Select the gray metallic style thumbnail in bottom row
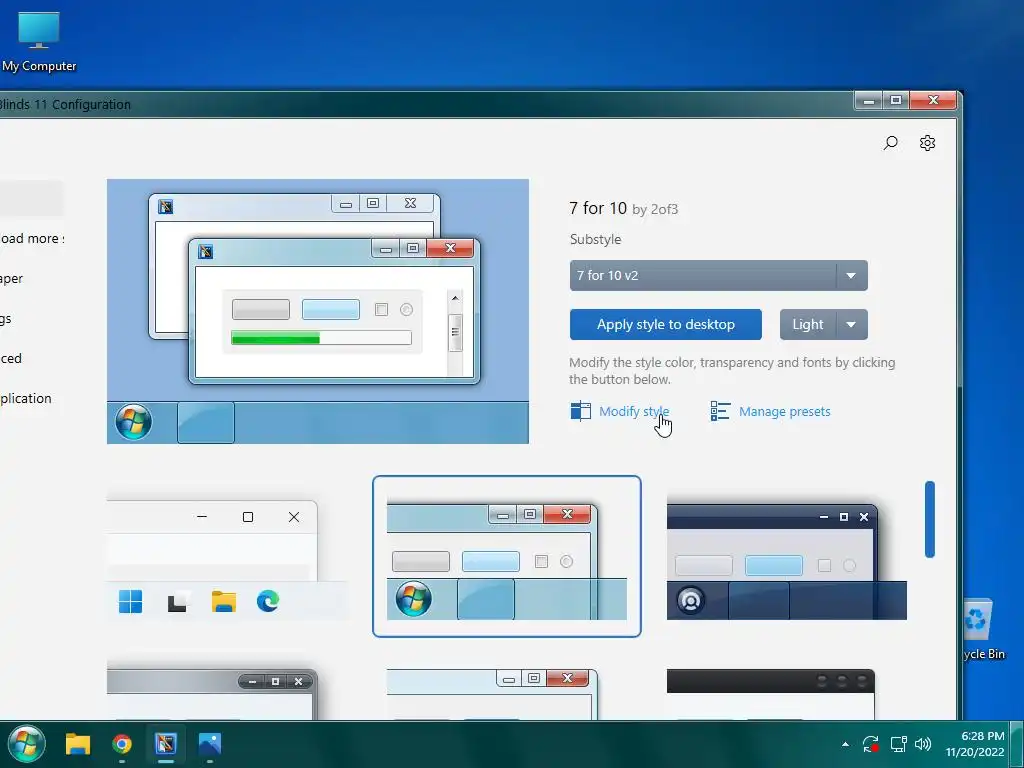The width and height of the screenshot is (1024, 768). pos(212,694)
